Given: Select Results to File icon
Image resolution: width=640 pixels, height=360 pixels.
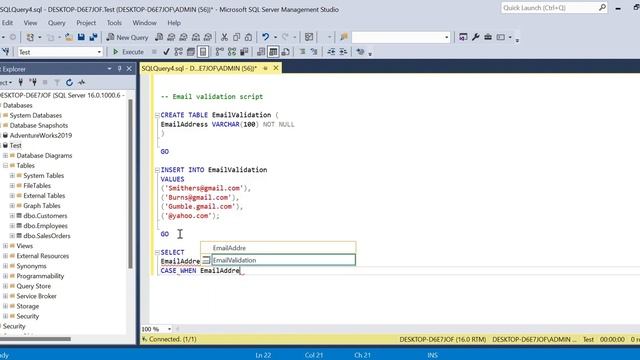Looking at the screenshot, I should click(x=285, y=52).
